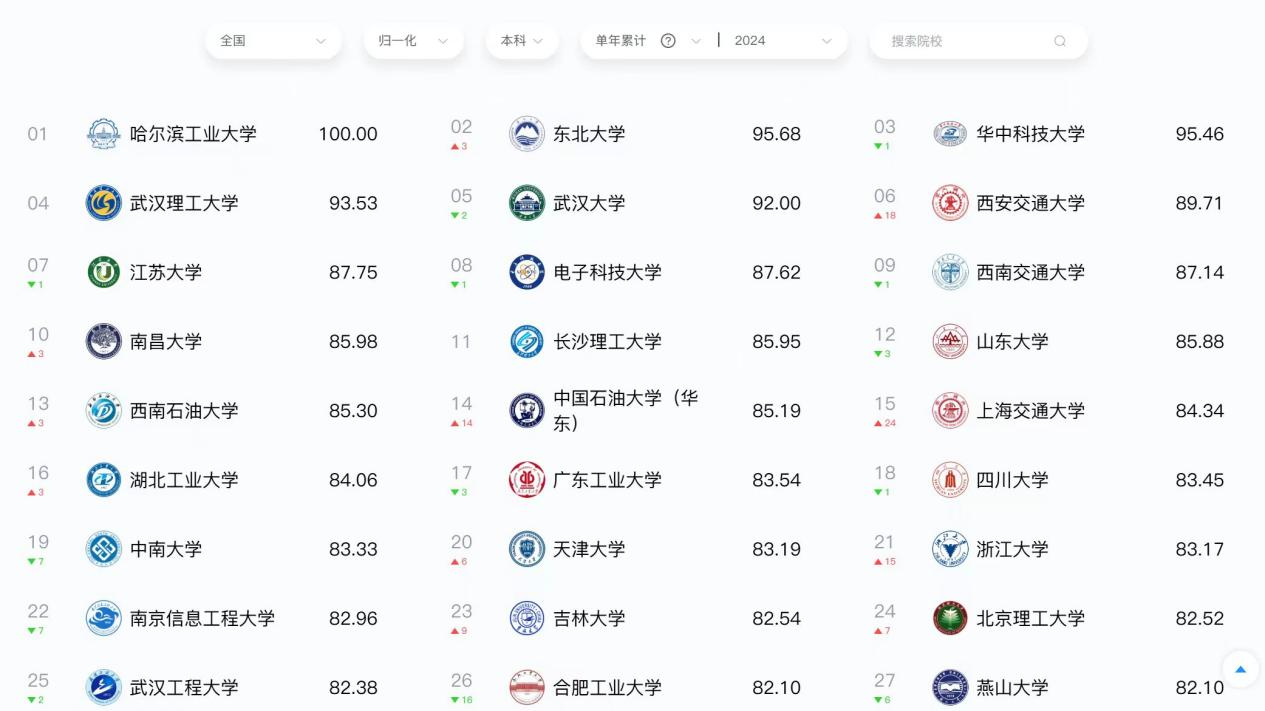Open the 西安交通大学 entry
Screen dimensions: 1265x711
[x=1030, y=203]
